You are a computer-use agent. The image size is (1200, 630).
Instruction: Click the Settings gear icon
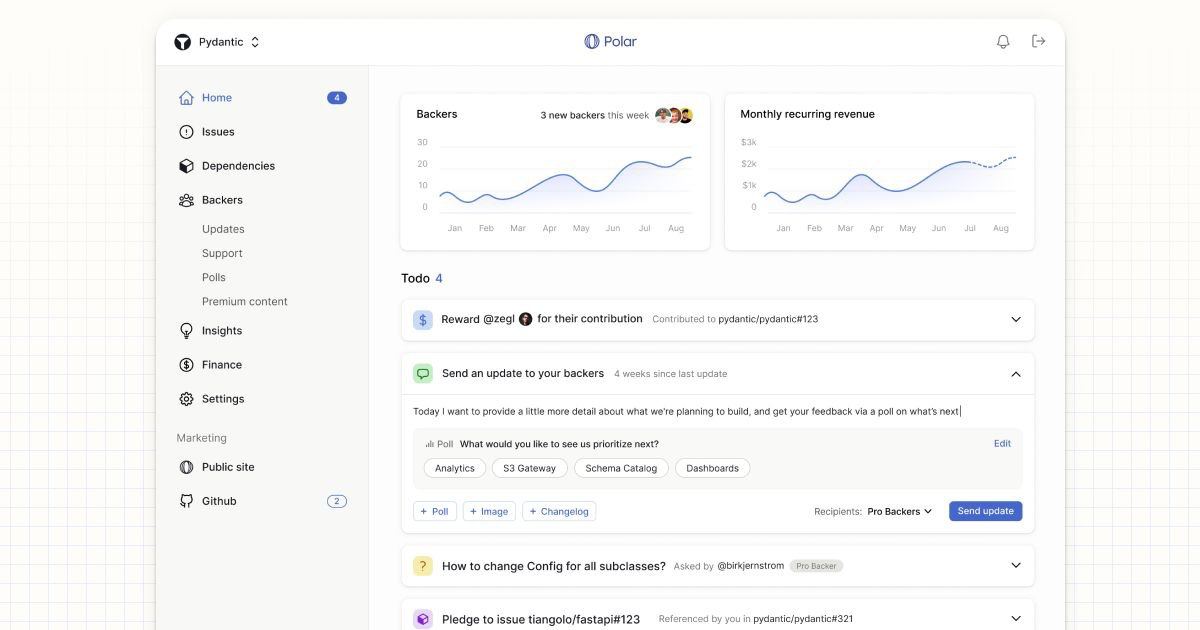click(x=186, y=399)
